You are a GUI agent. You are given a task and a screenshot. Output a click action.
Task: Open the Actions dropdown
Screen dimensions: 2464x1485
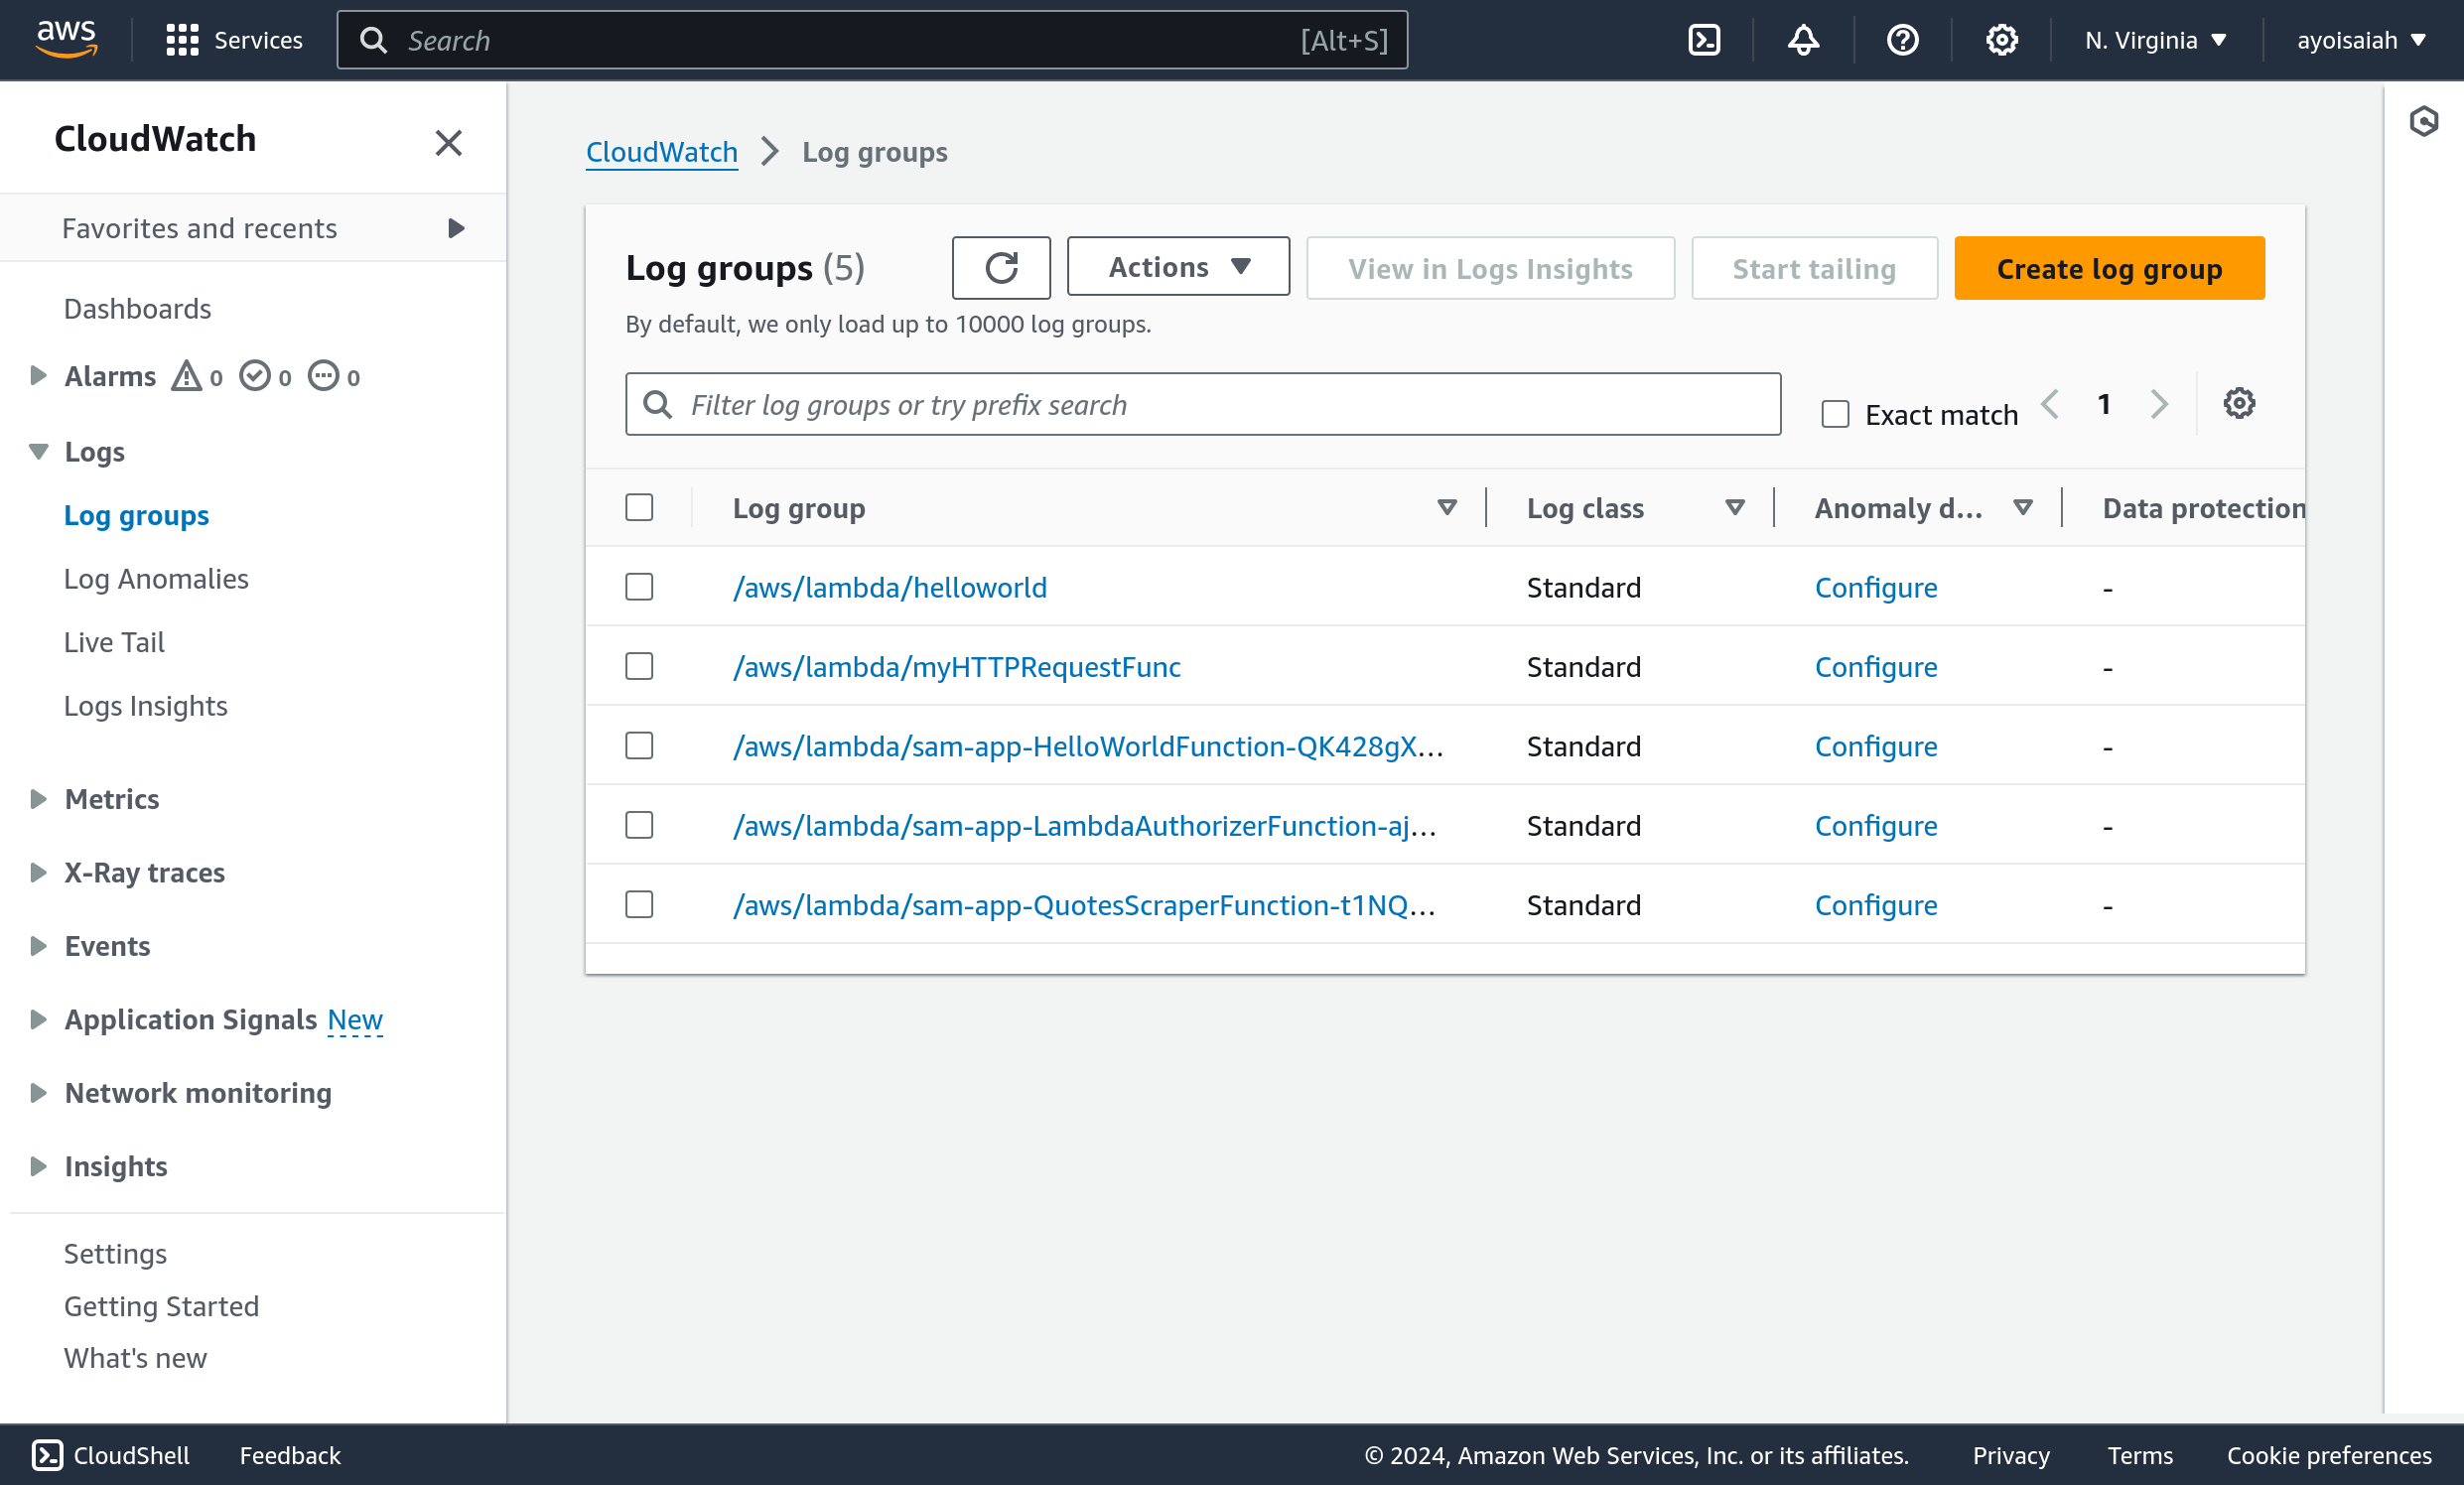pyautogui.click(x=1178, y=267)
